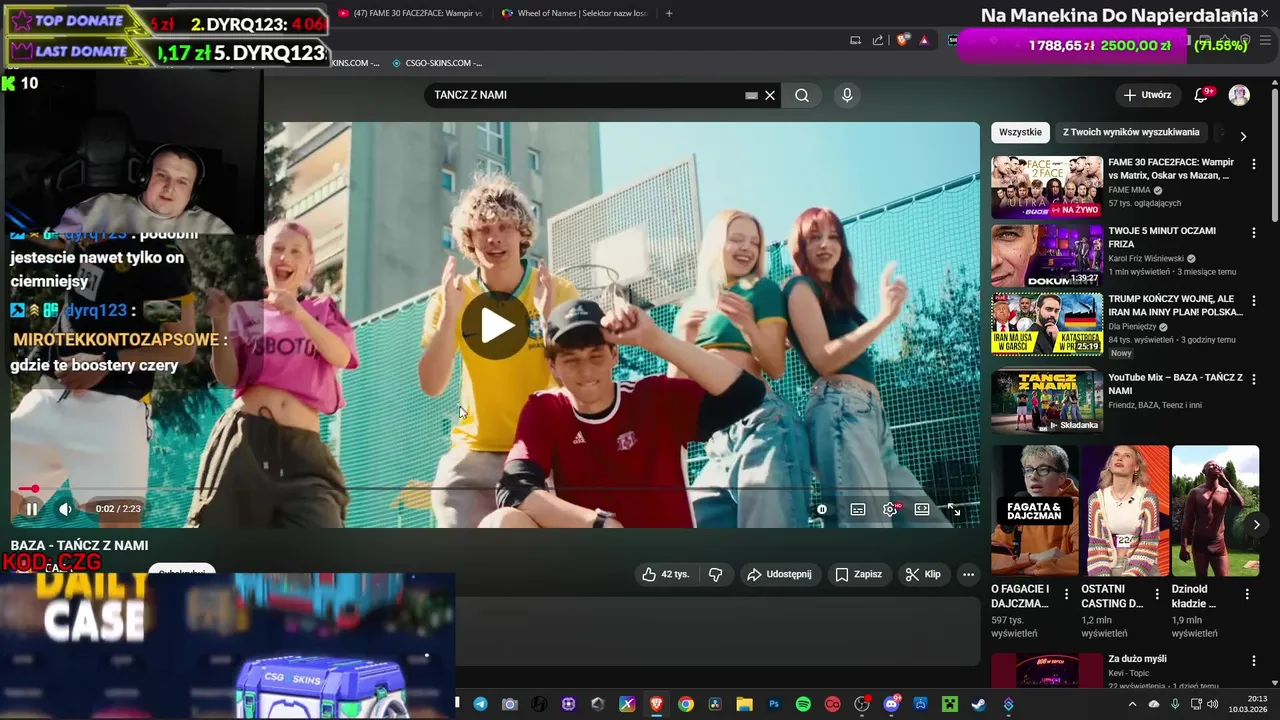The width and height of the screenshot is (1280, 720).
Task: Switch to the Wheel of Names browser tab
Action: (x=575, y=13)
